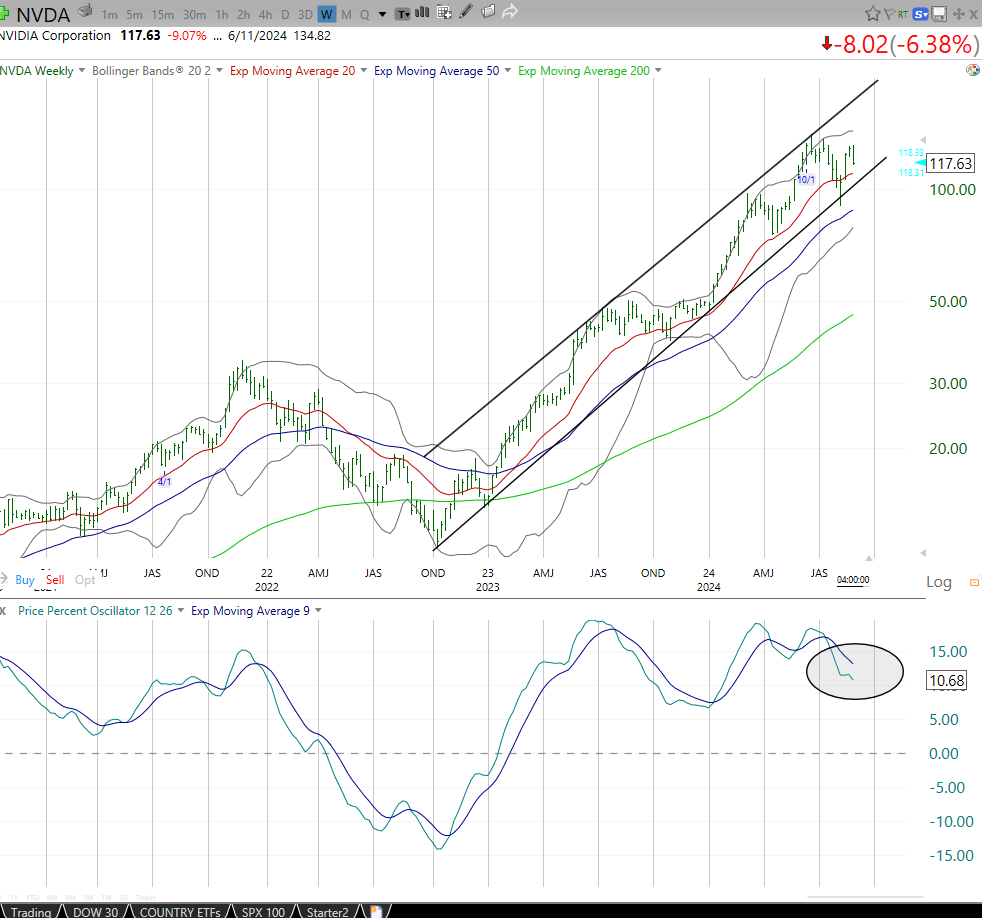Viewport: 982px width, 918px height.
Task: Open the blue S scale dropdown
Action: pos(921,14)
